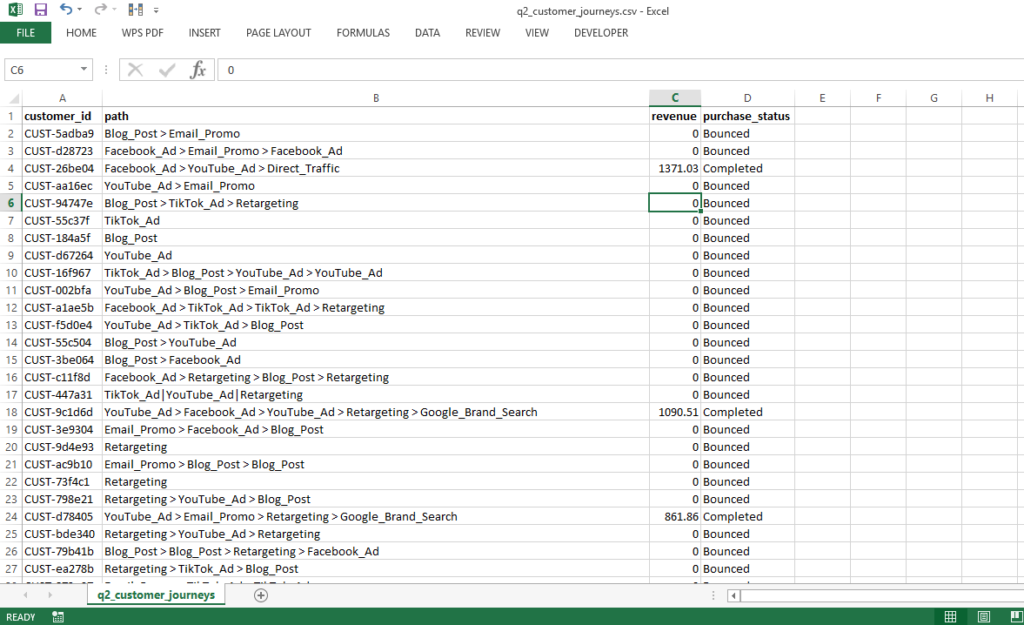This screenshot has height=625, width=1024.
Task: Click the horizontal scrollbar left arrow
Action: pos(734,596)
